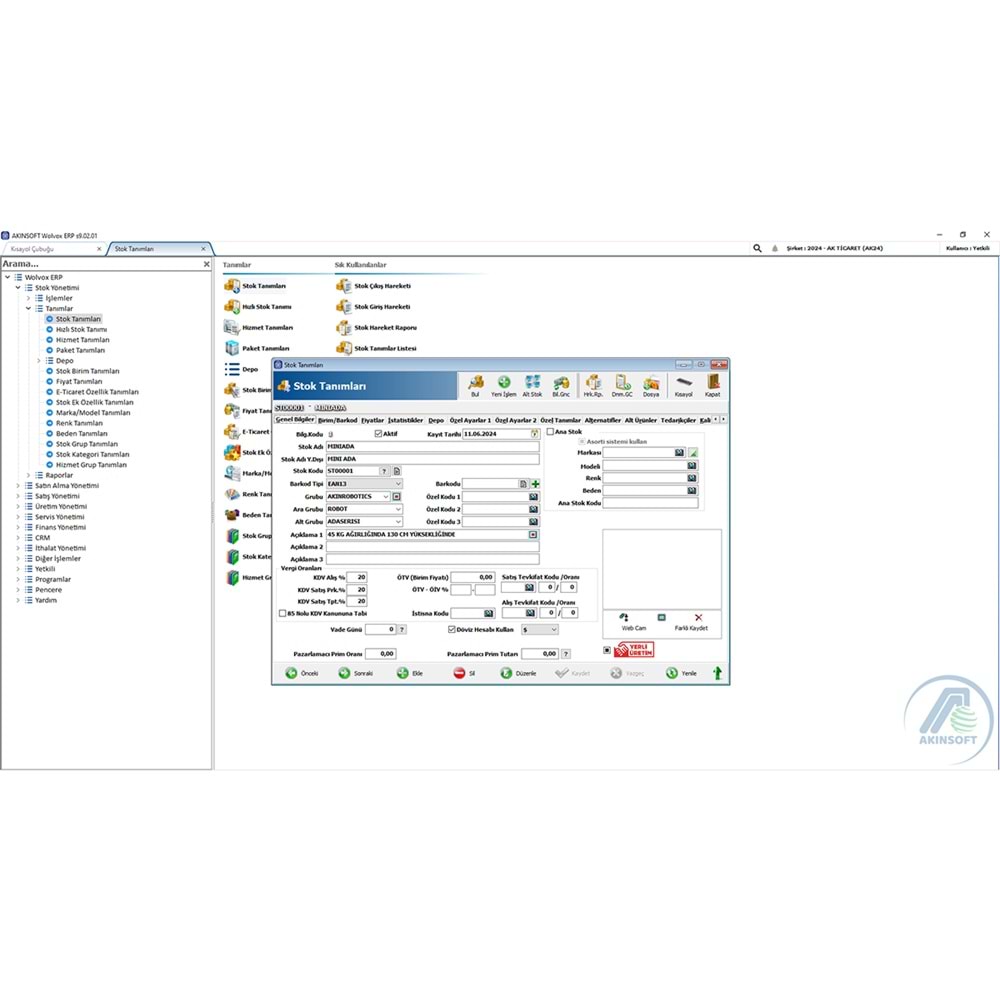Image resolution: width=1000 pixels, height=1000 pixels.
Task: Click the Bil.Gnc toolbar icon
Action: (x=560, y=385)
